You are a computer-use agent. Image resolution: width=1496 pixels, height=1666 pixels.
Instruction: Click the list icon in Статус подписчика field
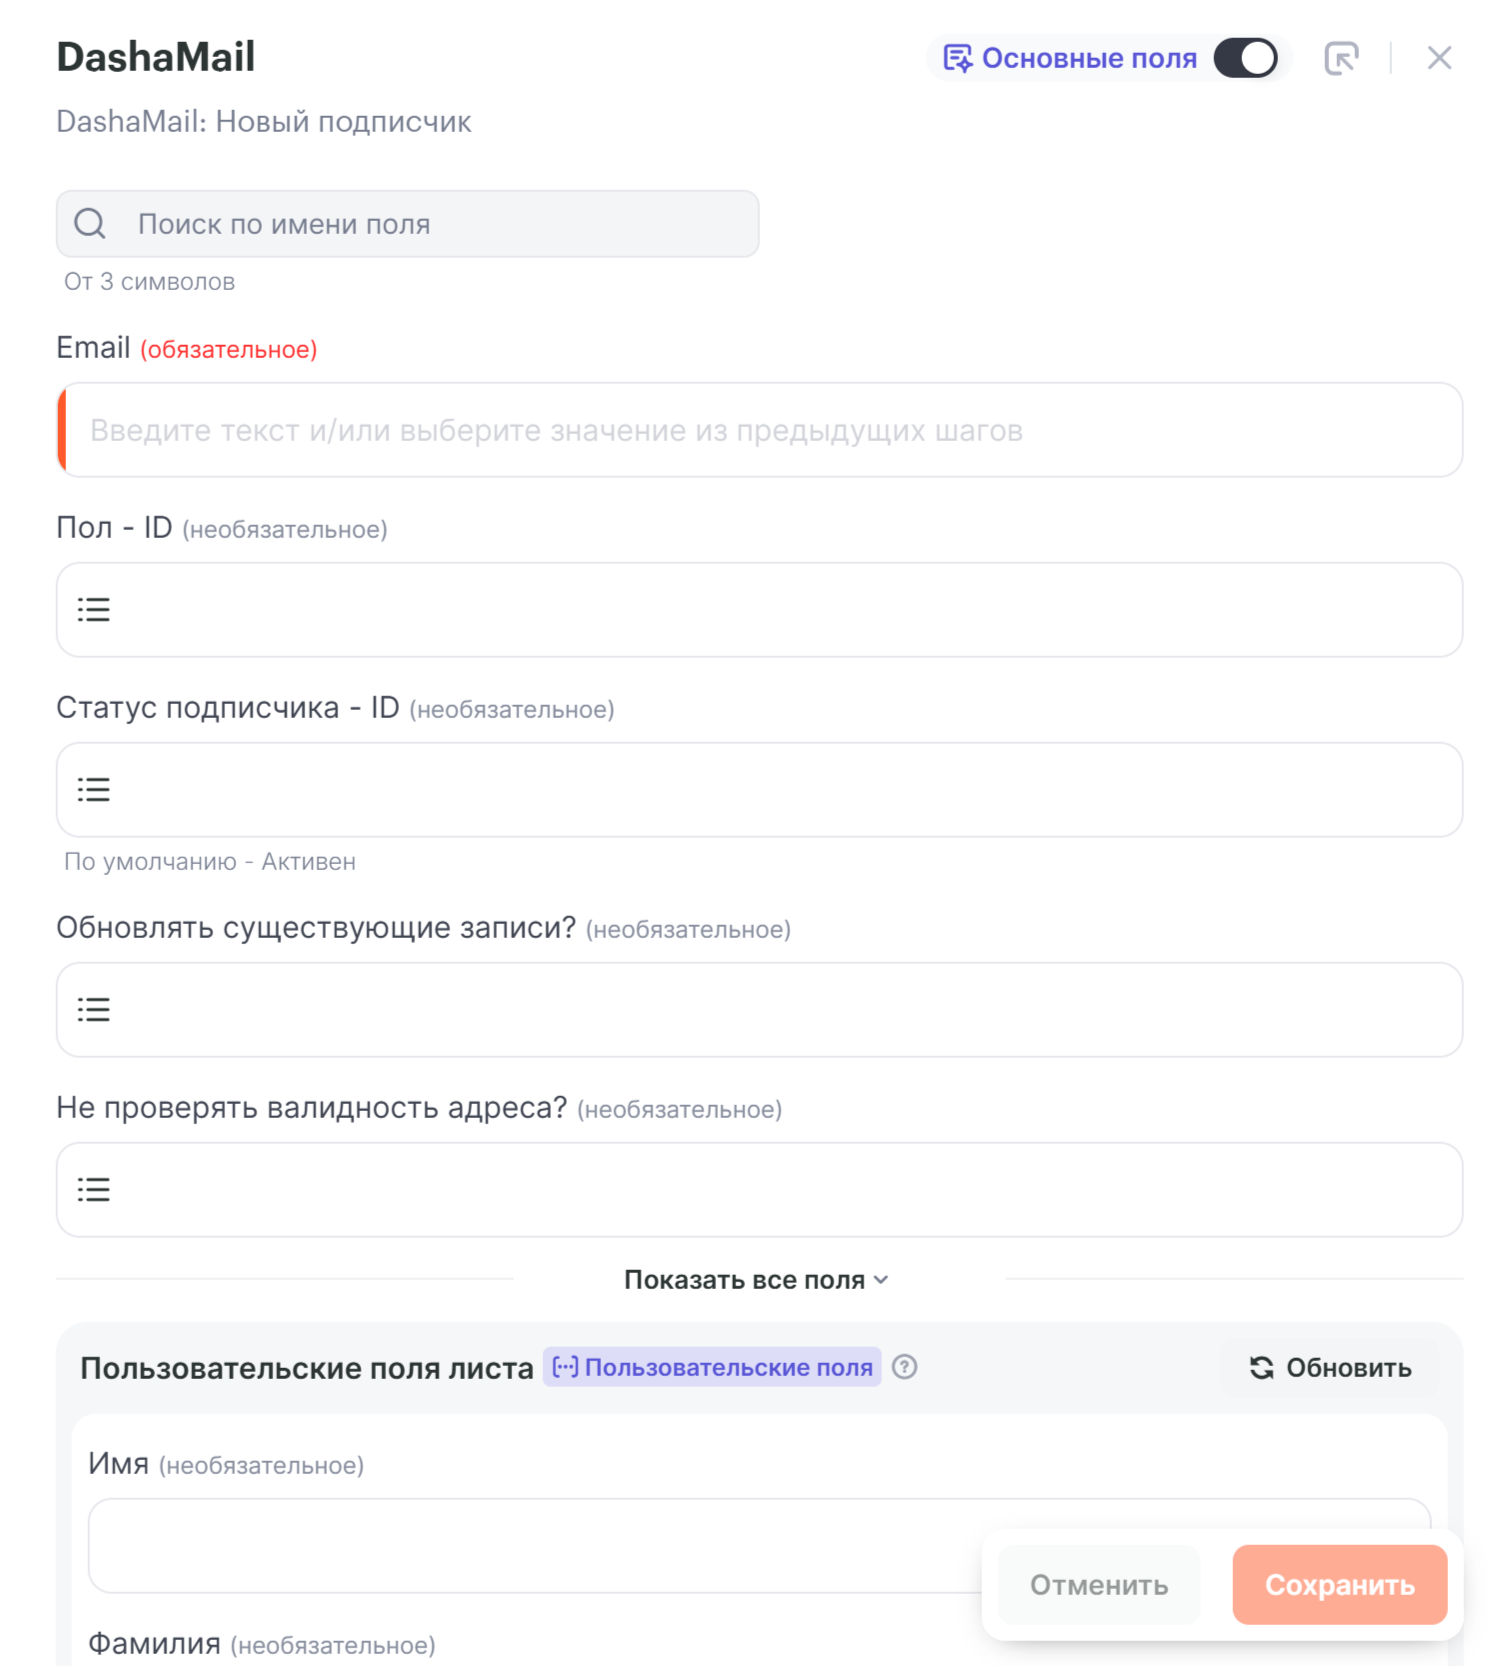tap(94, 790)
